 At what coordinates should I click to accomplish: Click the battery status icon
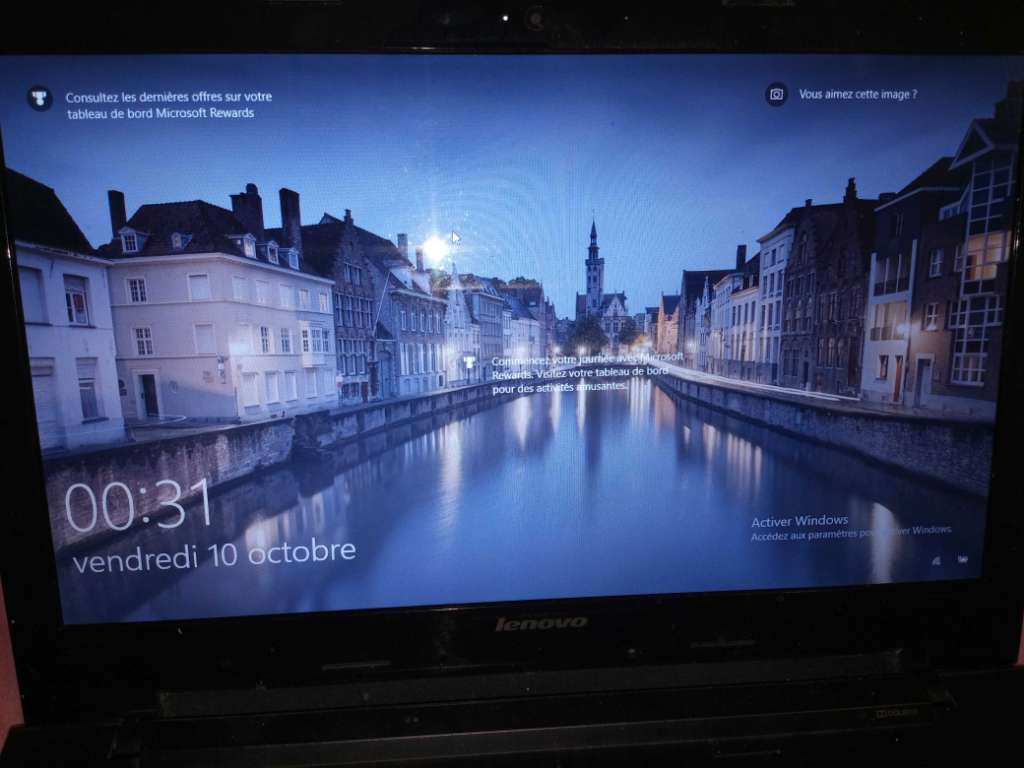962,559
